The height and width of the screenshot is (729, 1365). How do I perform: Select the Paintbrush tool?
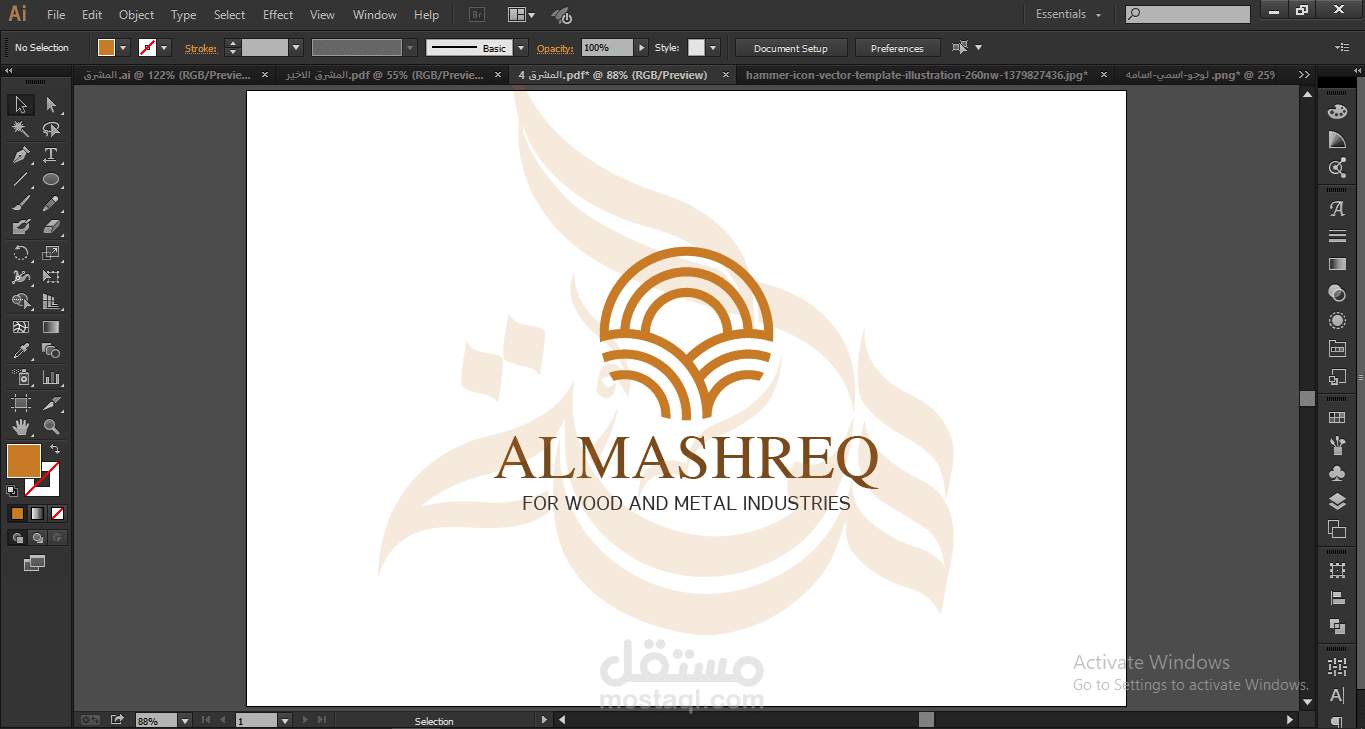click(x=21, y=204)
